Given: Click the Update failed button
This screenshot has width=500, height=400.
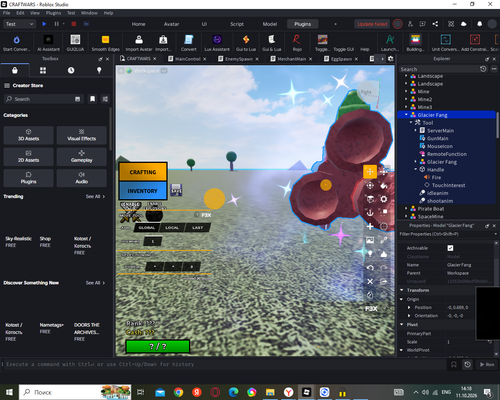Looking at the screenshot, I should pyautogui.click(x=372, y=24).
